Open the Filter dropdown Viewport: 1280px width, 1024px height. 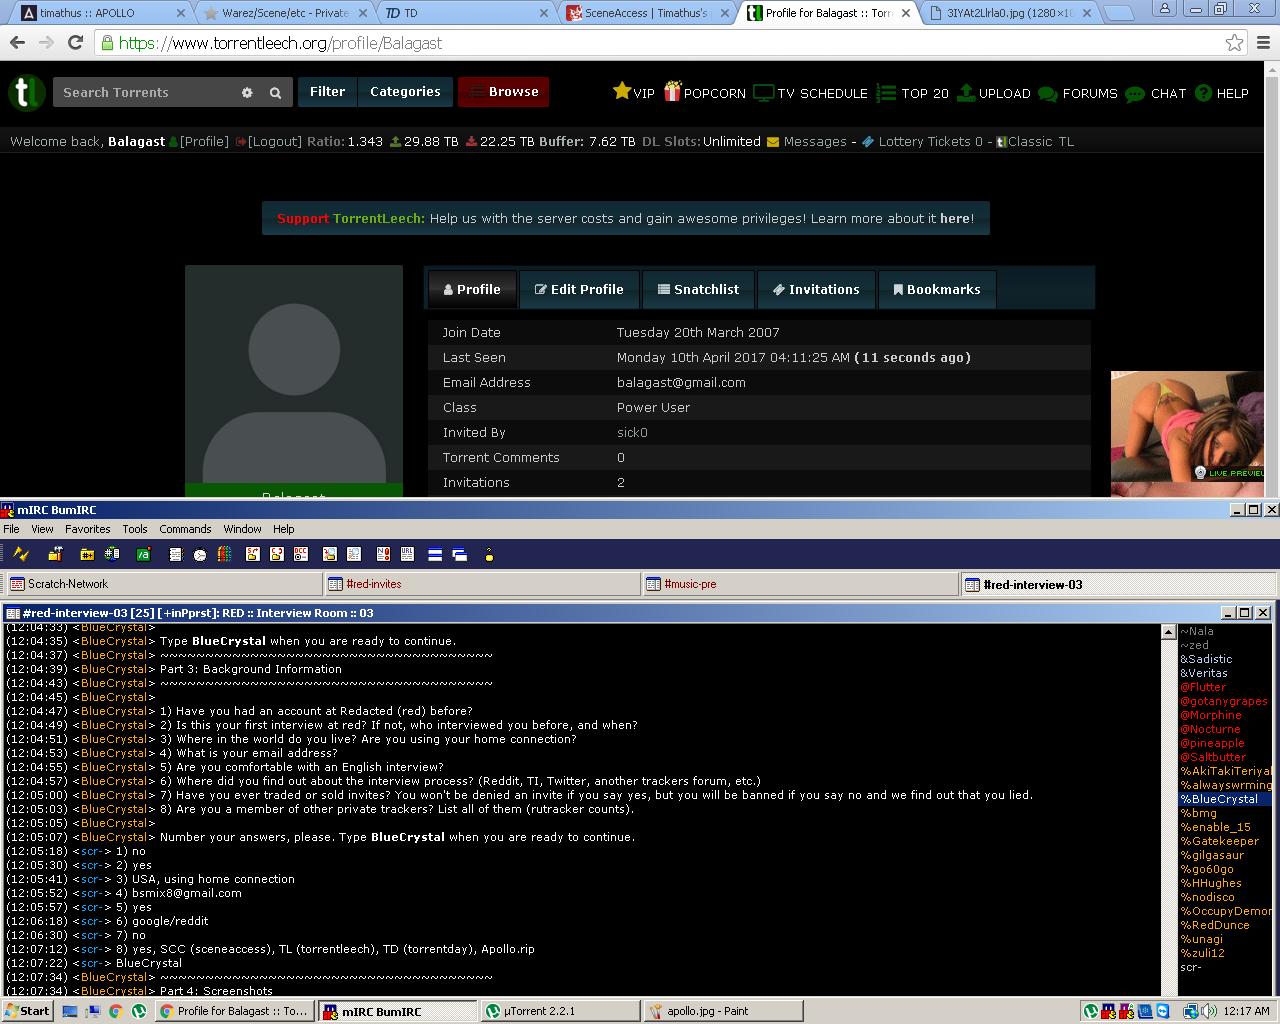(x=327, y=92)
